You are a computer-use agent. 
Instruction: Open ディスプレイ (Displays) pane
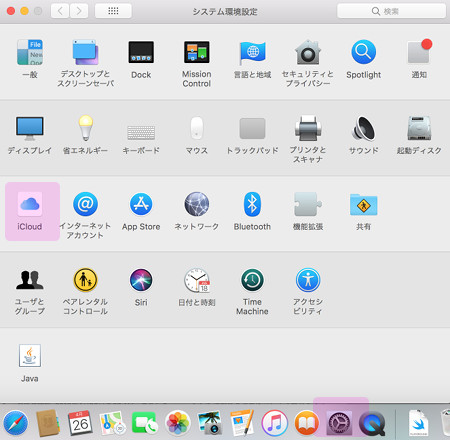(x=30, y=128)
